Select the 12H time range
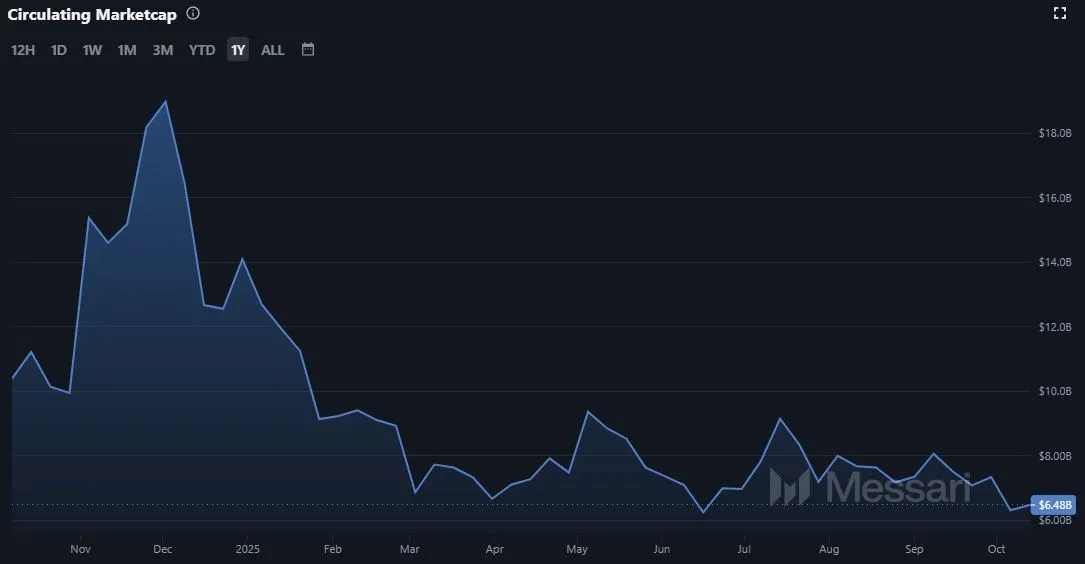Screen dimensions: 1085x564 23,50
